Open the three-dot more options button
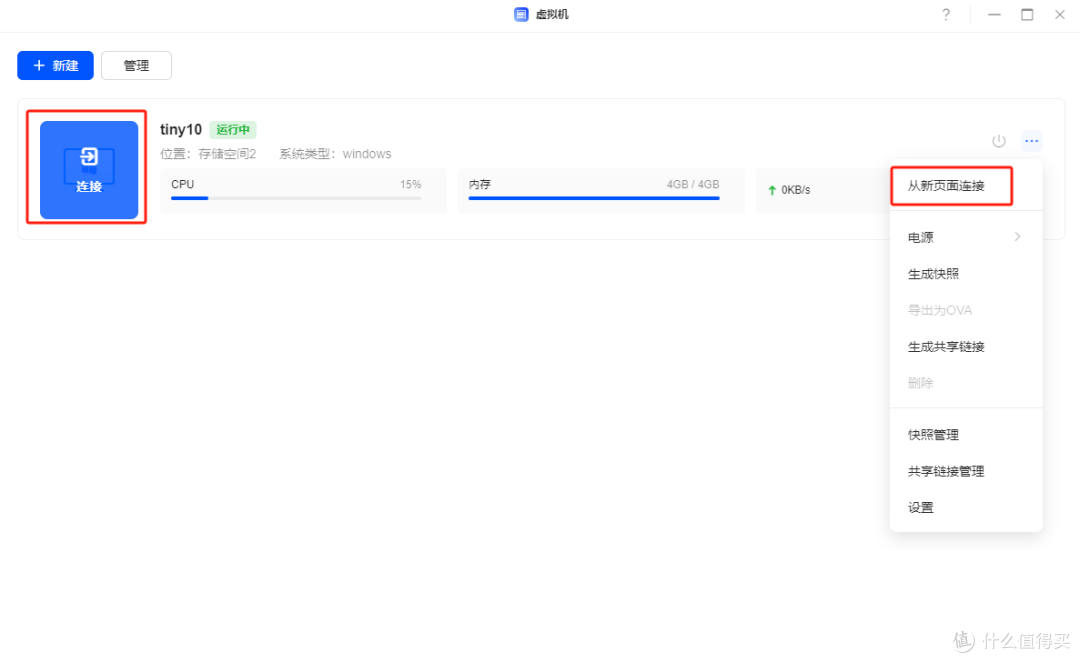 pyautogui.click(x=1031, y=141)
